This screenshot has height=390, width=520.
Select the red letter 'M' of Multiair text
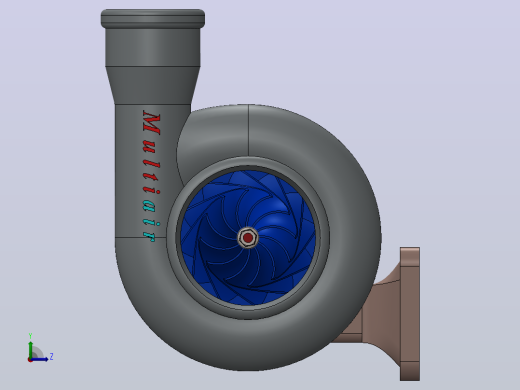(x=152, y=123)
